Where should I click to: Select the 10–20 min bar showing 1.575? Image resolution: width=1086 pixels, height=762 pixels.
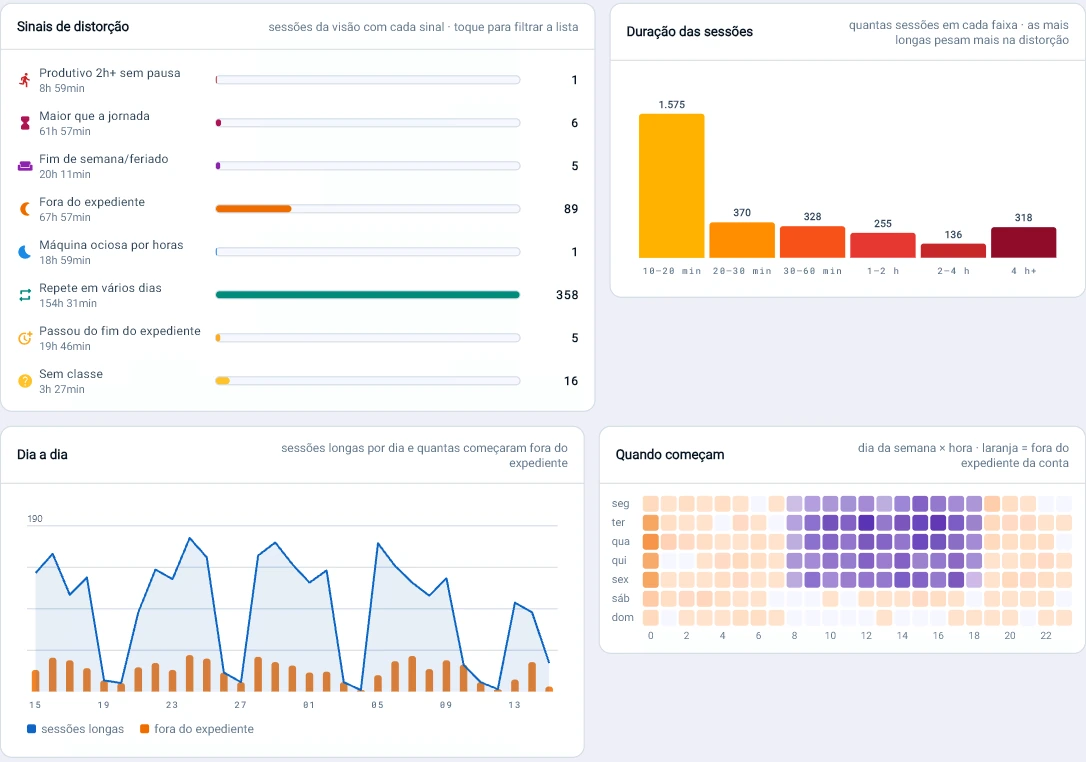click(672, 186)
